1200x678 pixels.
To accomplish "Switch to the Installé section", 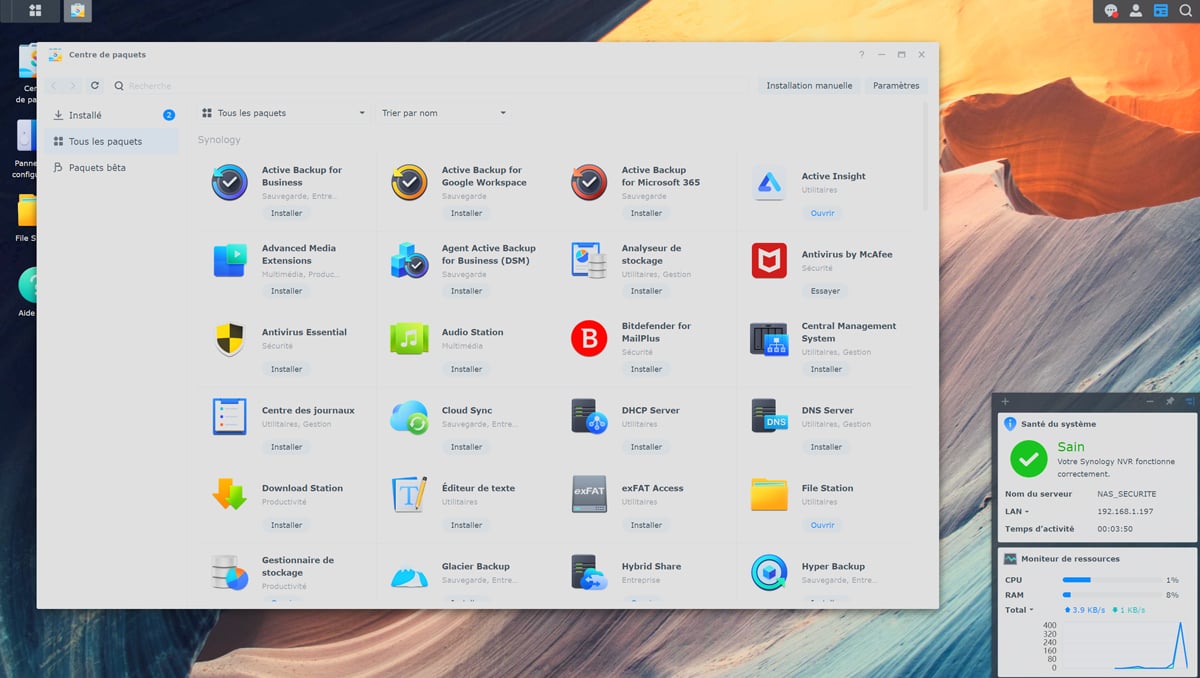I will (x=85, y=115).
